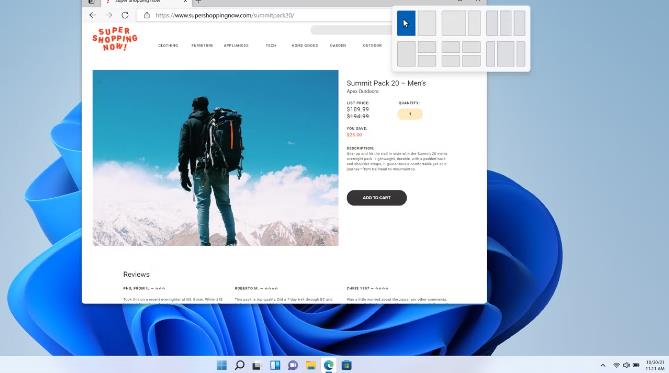Open File Explorer from taskbar

click(311, 365)
